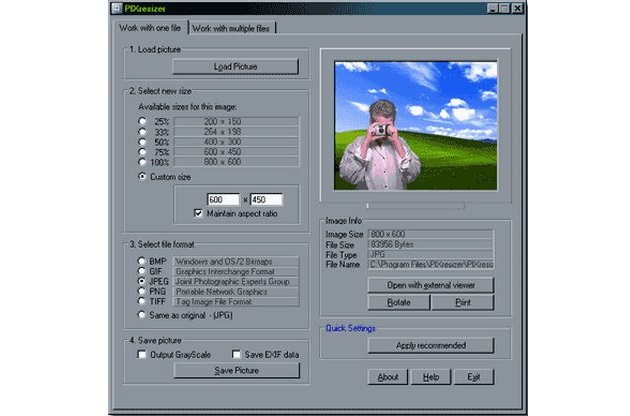Click the custom width field showing 600

click(223, 200)
